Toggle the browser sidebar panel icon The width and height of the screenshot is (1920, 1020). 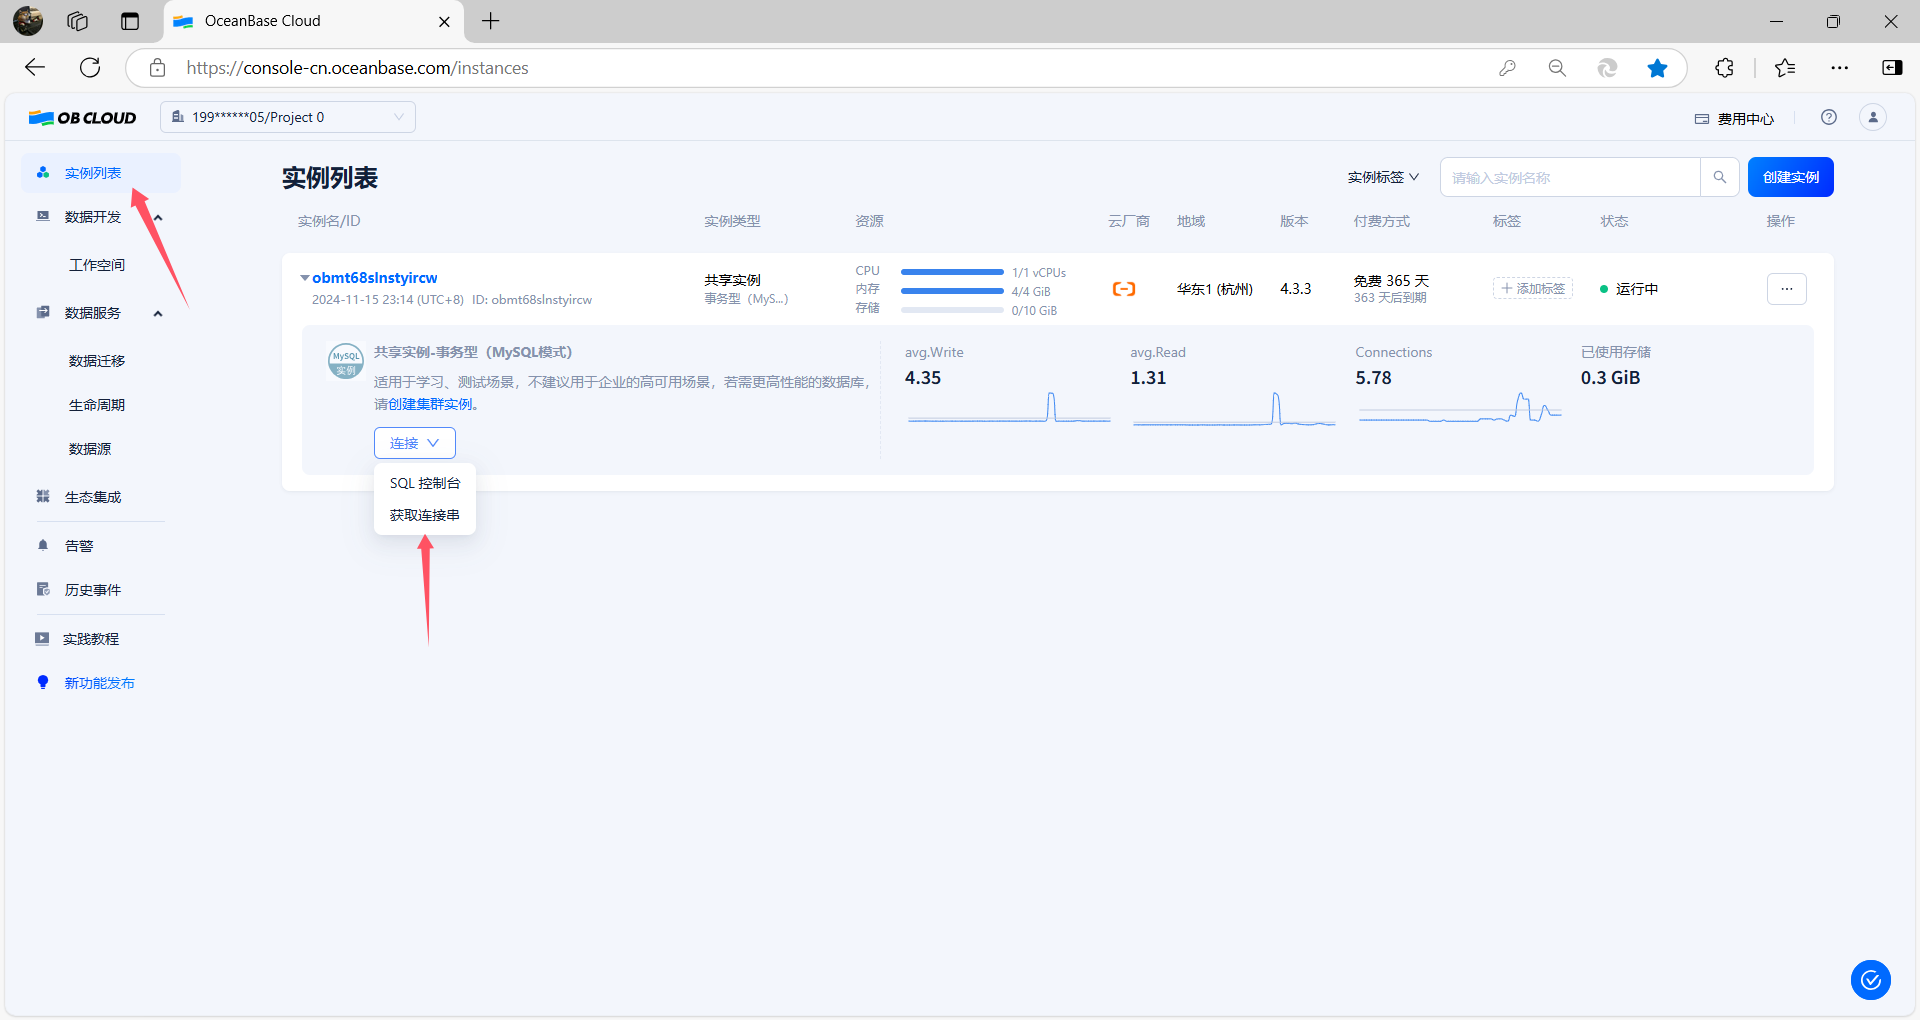click(1892, 68)
